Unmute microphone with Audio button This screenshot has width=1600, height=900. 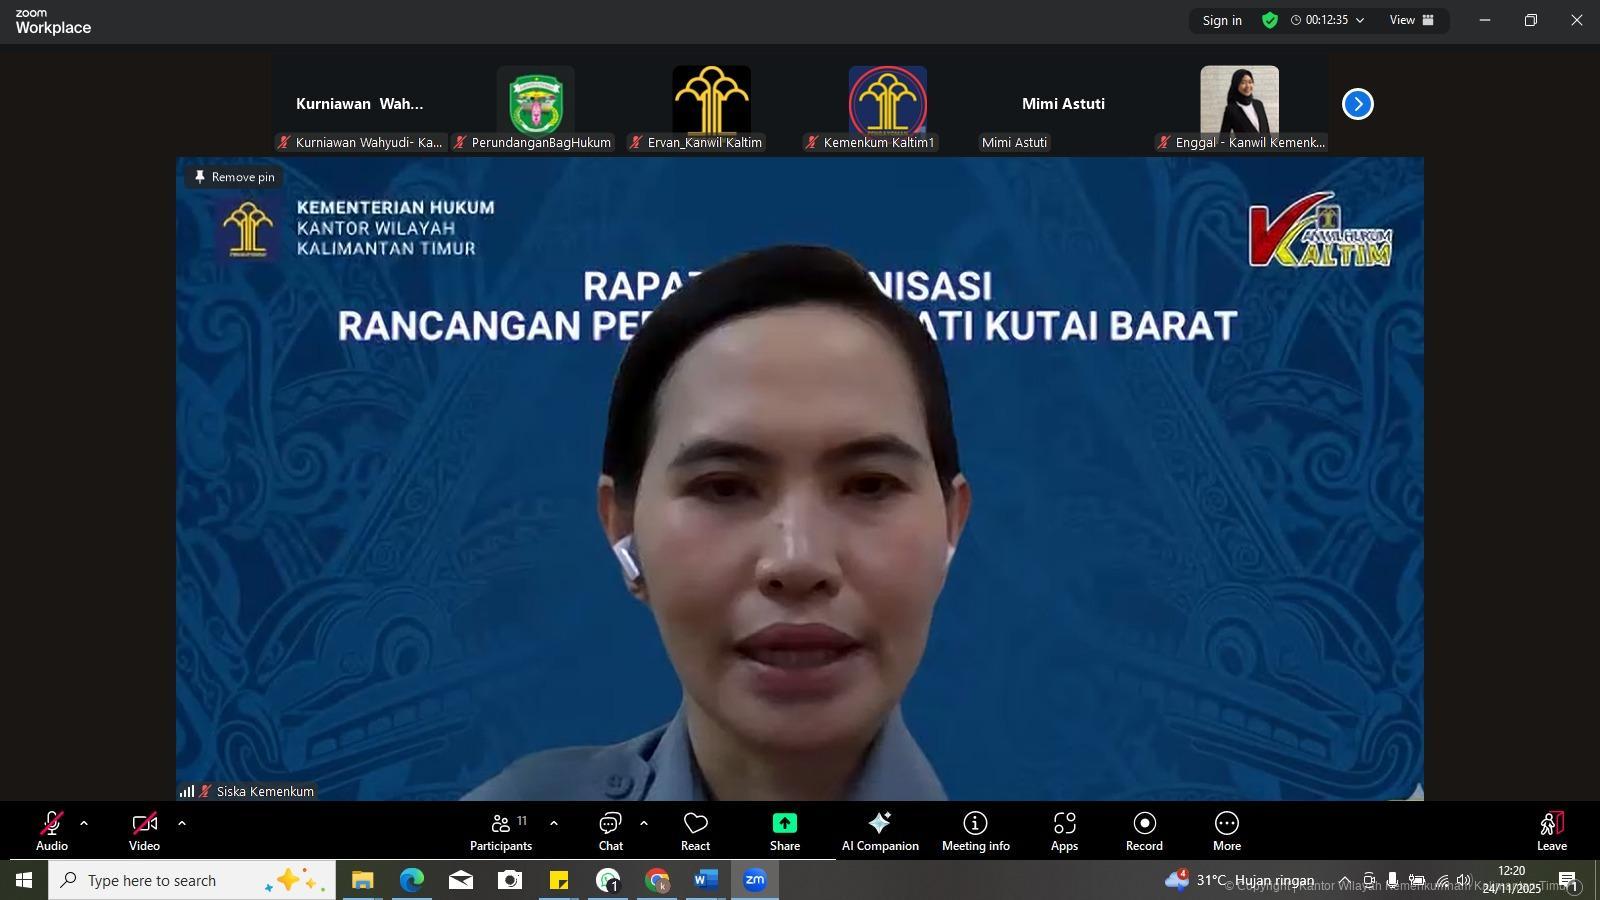click(x=52, y=831)
